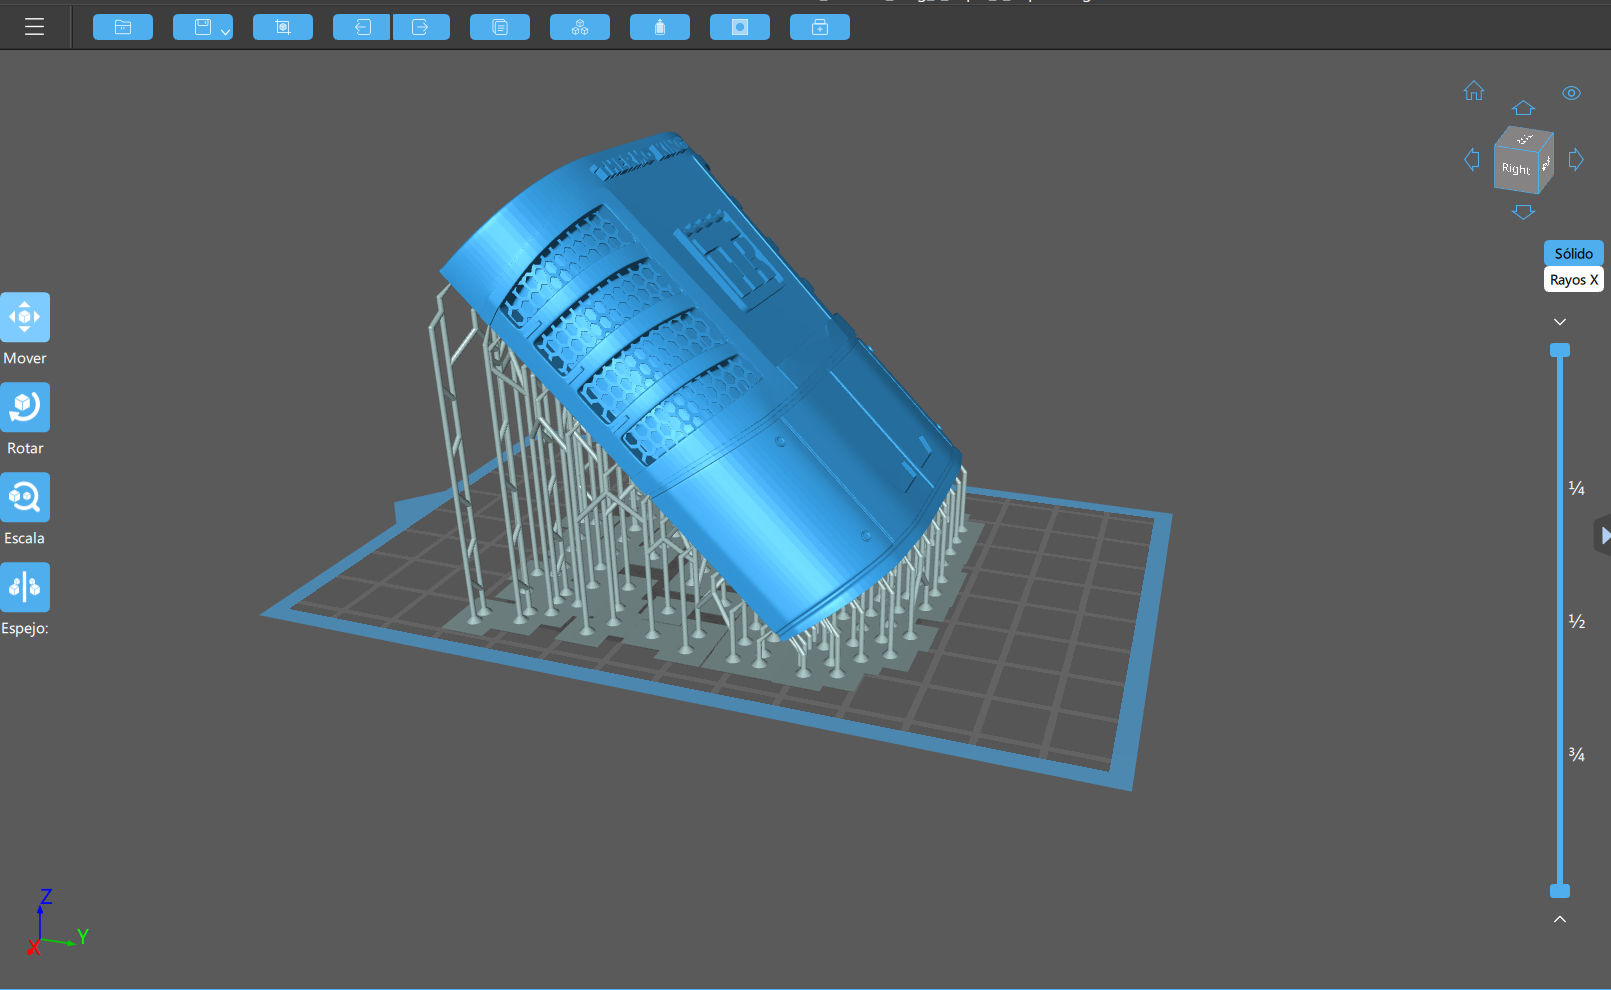The image size is (1611, 990).
Task: Click the copy model toolbar icon
Action: [x=500, y=27]
